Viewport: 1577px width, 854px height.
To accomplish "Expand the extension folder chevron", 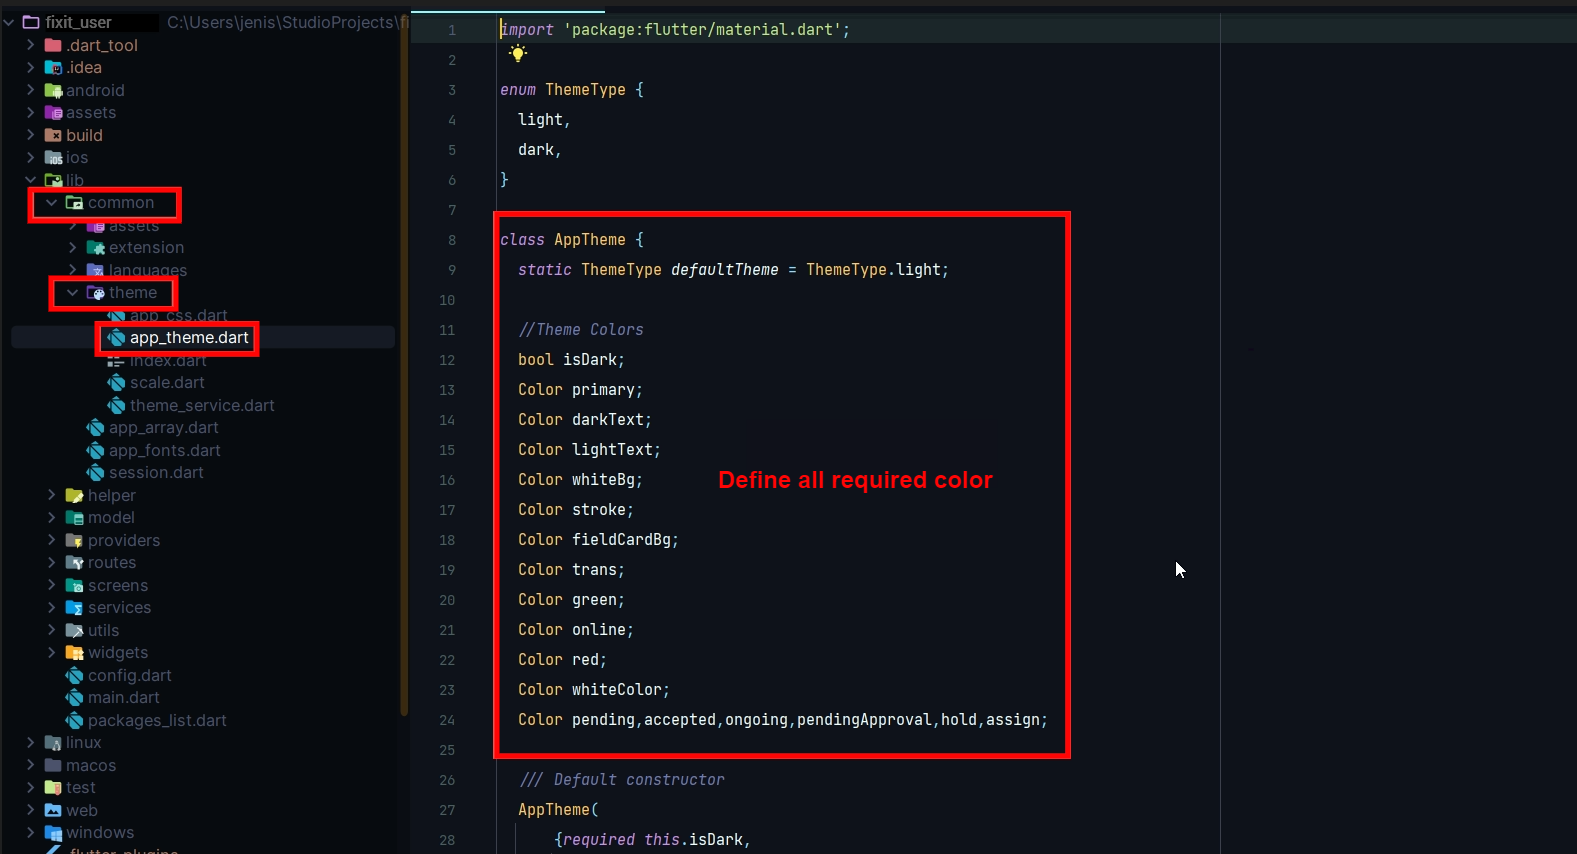I will tap(72, 248).
